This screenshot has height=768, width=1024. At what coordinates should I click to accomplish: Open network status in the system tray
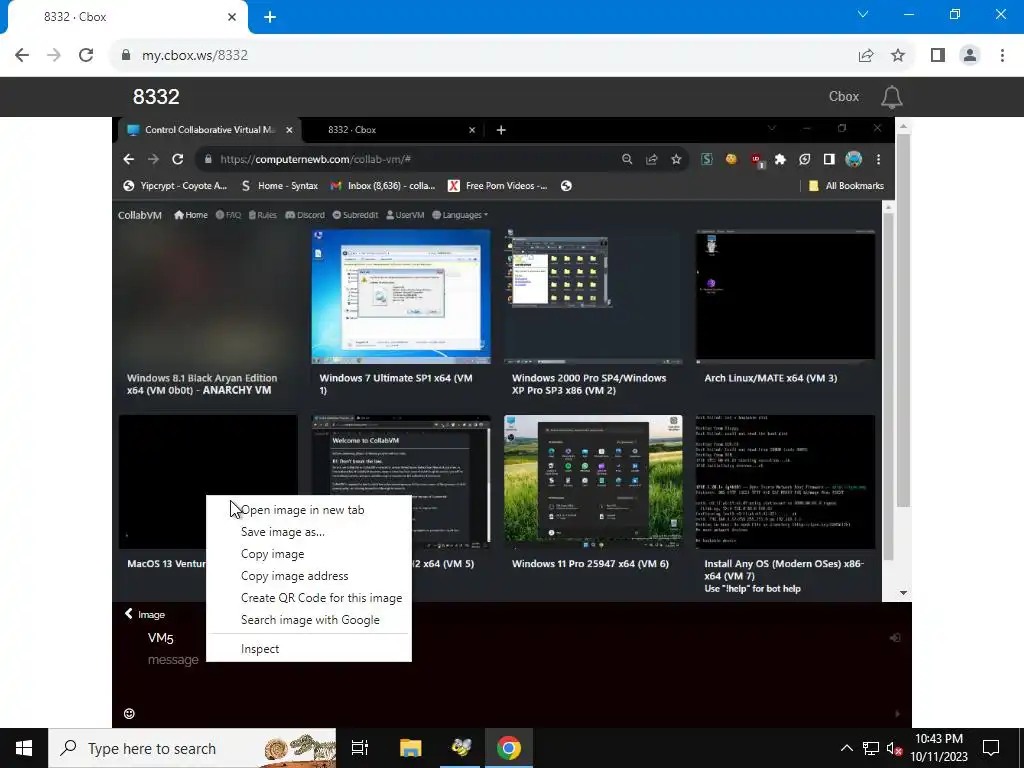click(x=871, y=748)
